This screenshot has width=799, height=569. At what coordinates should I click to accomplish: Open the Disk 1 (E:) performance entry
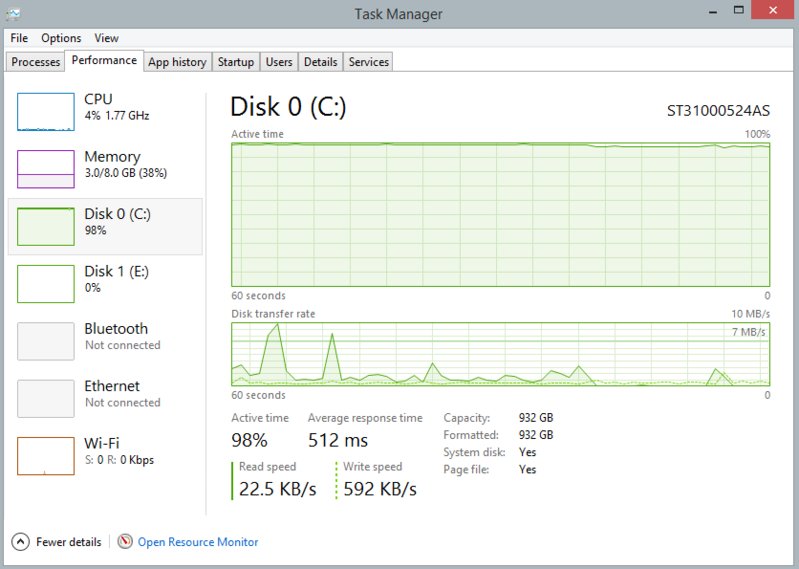tap(105, 284)
